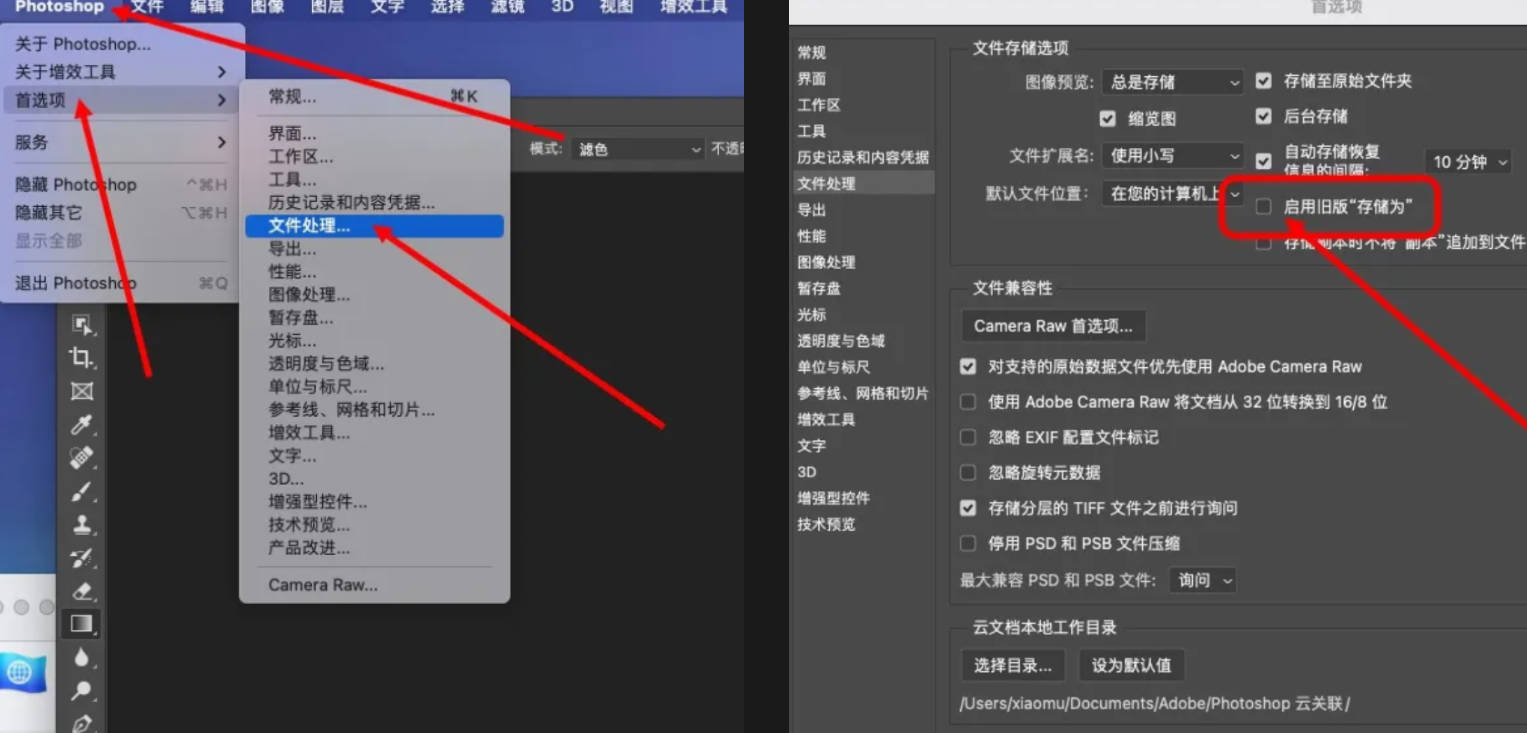
Task: Select the Crop tool
Action: [x=82, y=358]
